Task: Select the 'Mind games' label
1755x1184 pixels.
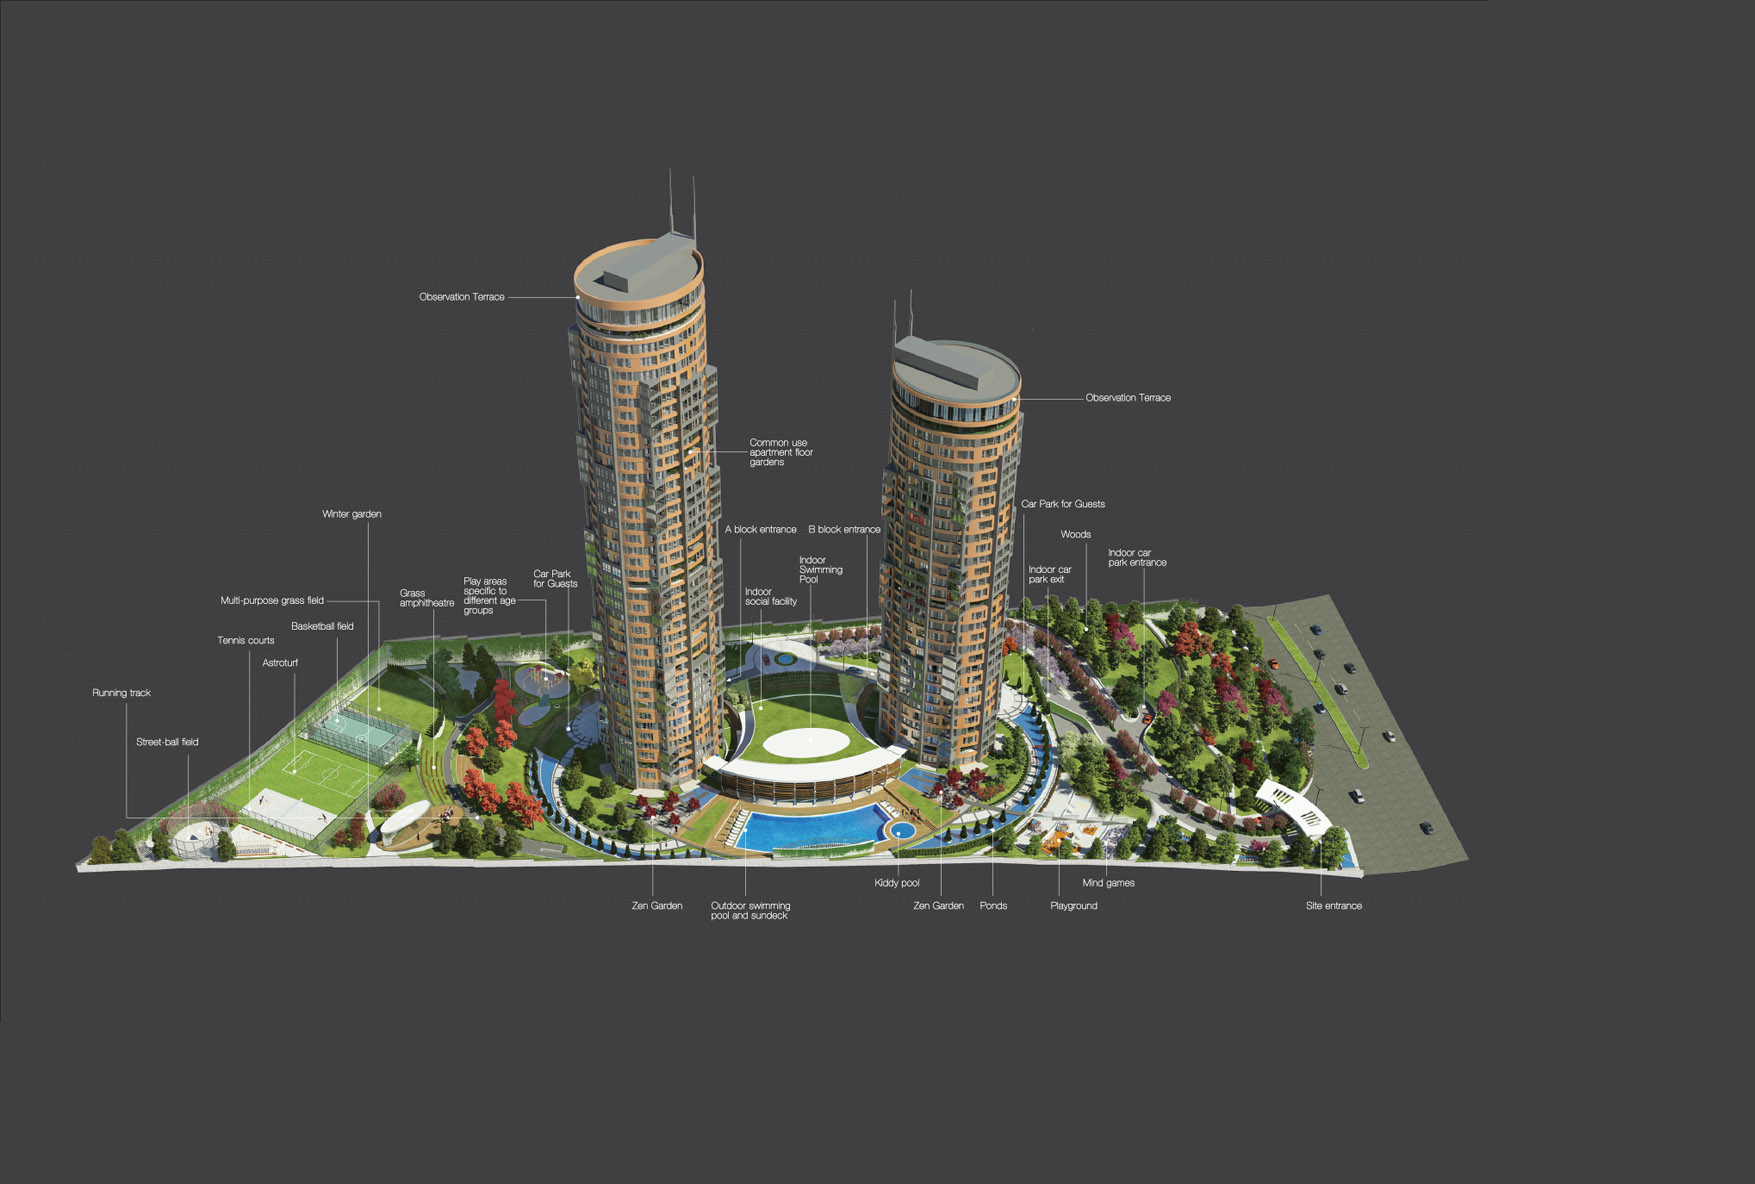Action: pos(1108,883)
